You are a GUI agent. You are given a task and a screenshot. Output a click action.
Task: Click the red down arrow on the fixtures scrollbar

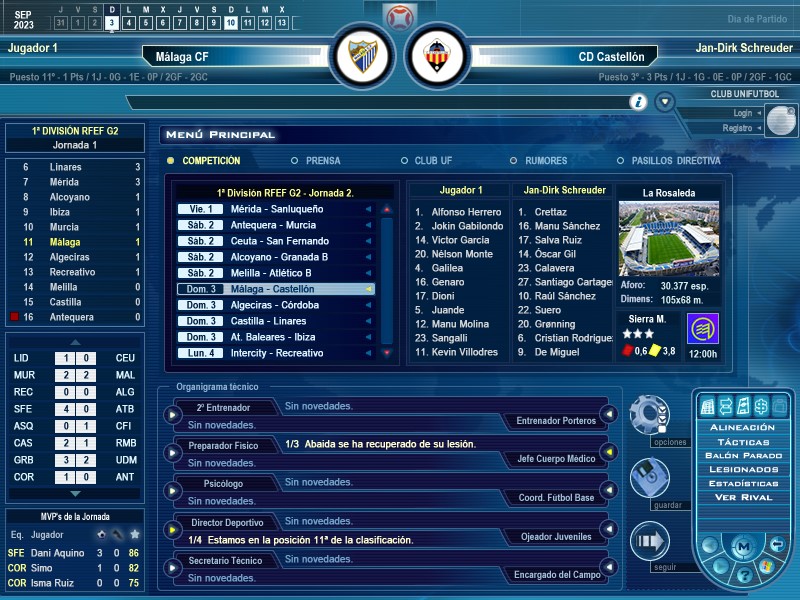pyautogui.click(x=387, y=353)
